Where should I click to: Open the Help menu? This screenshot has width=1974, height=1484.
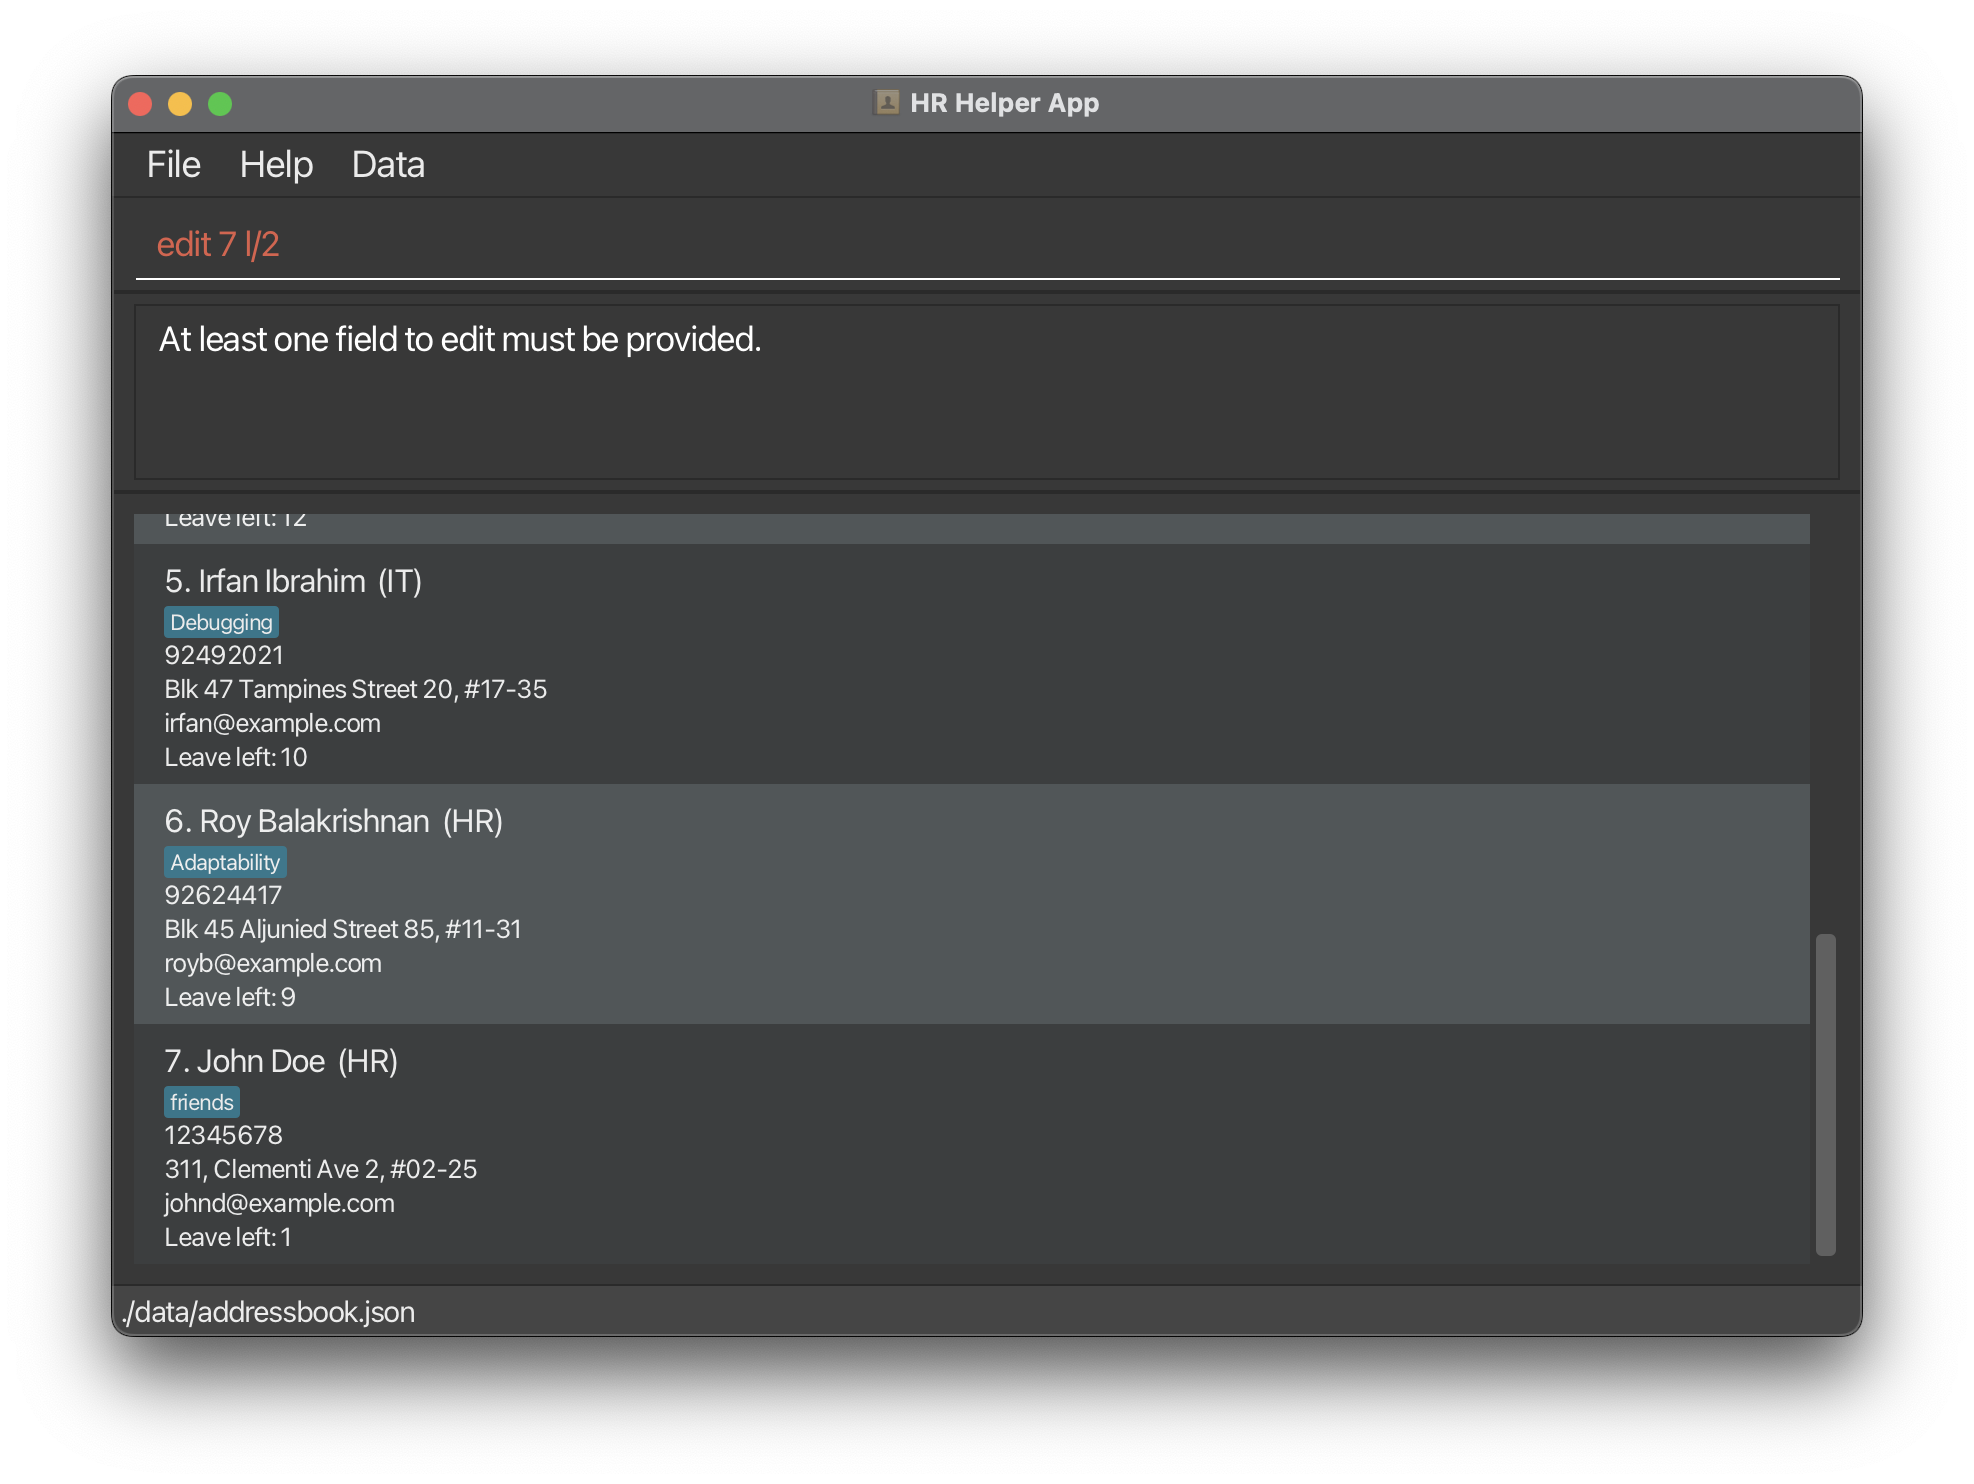pos(276,165)
